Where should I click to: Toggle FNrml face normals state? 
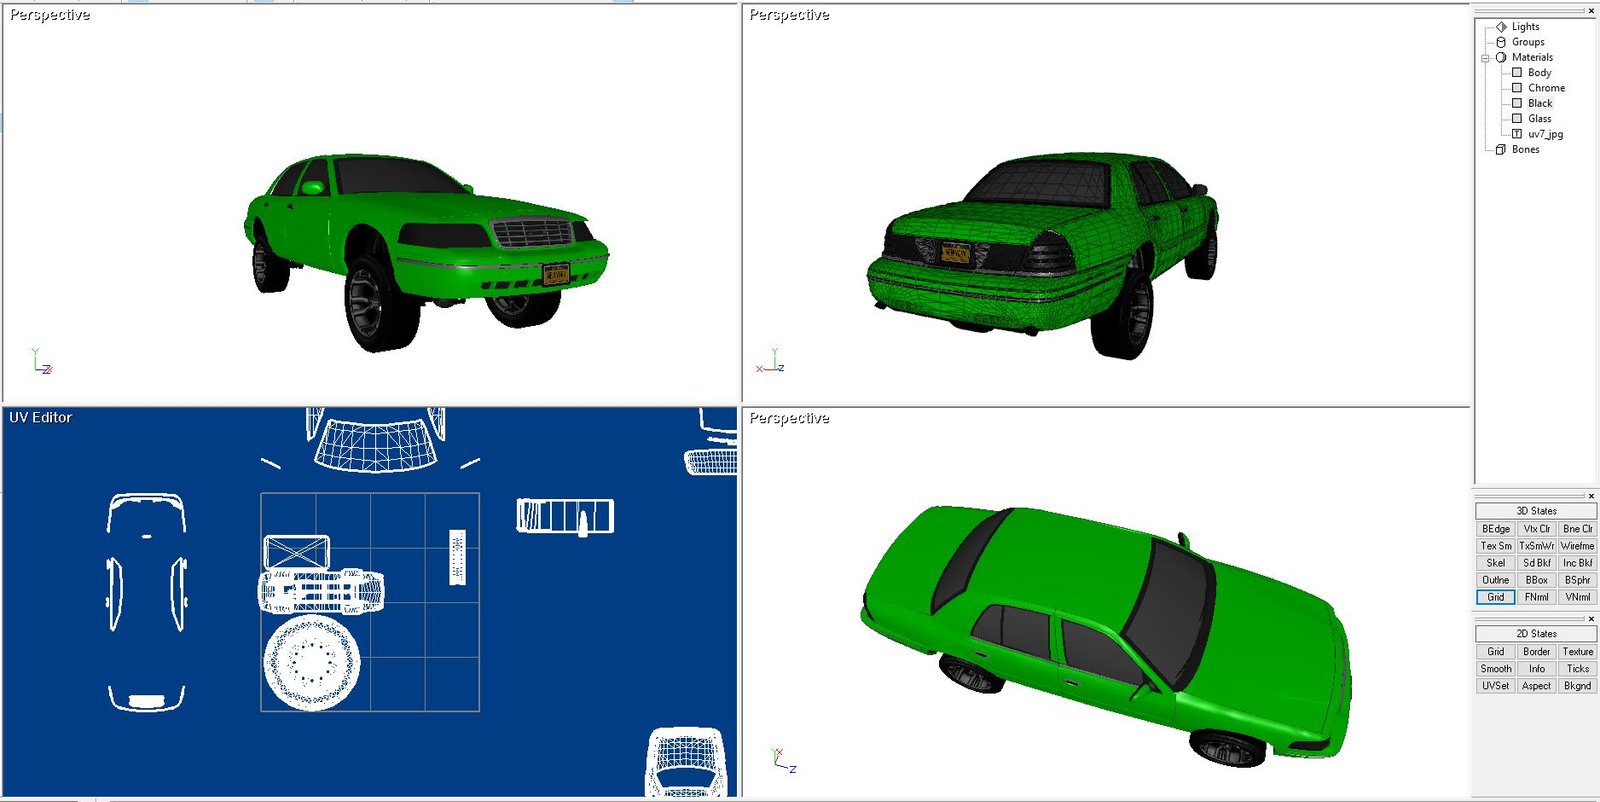point(1537,597)
